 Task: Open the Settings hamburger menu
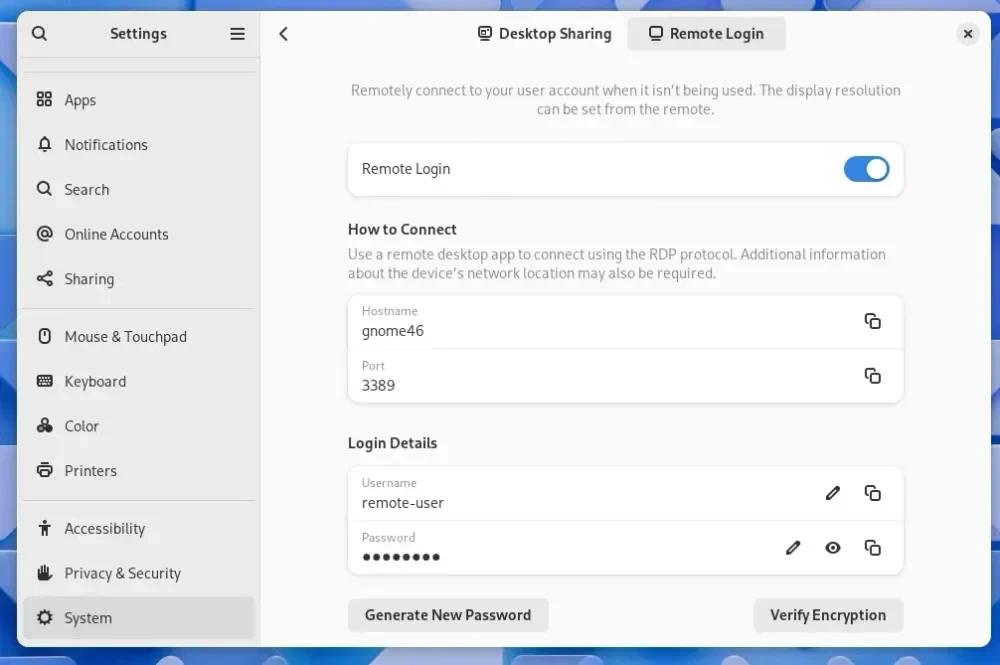pos(237,33)
